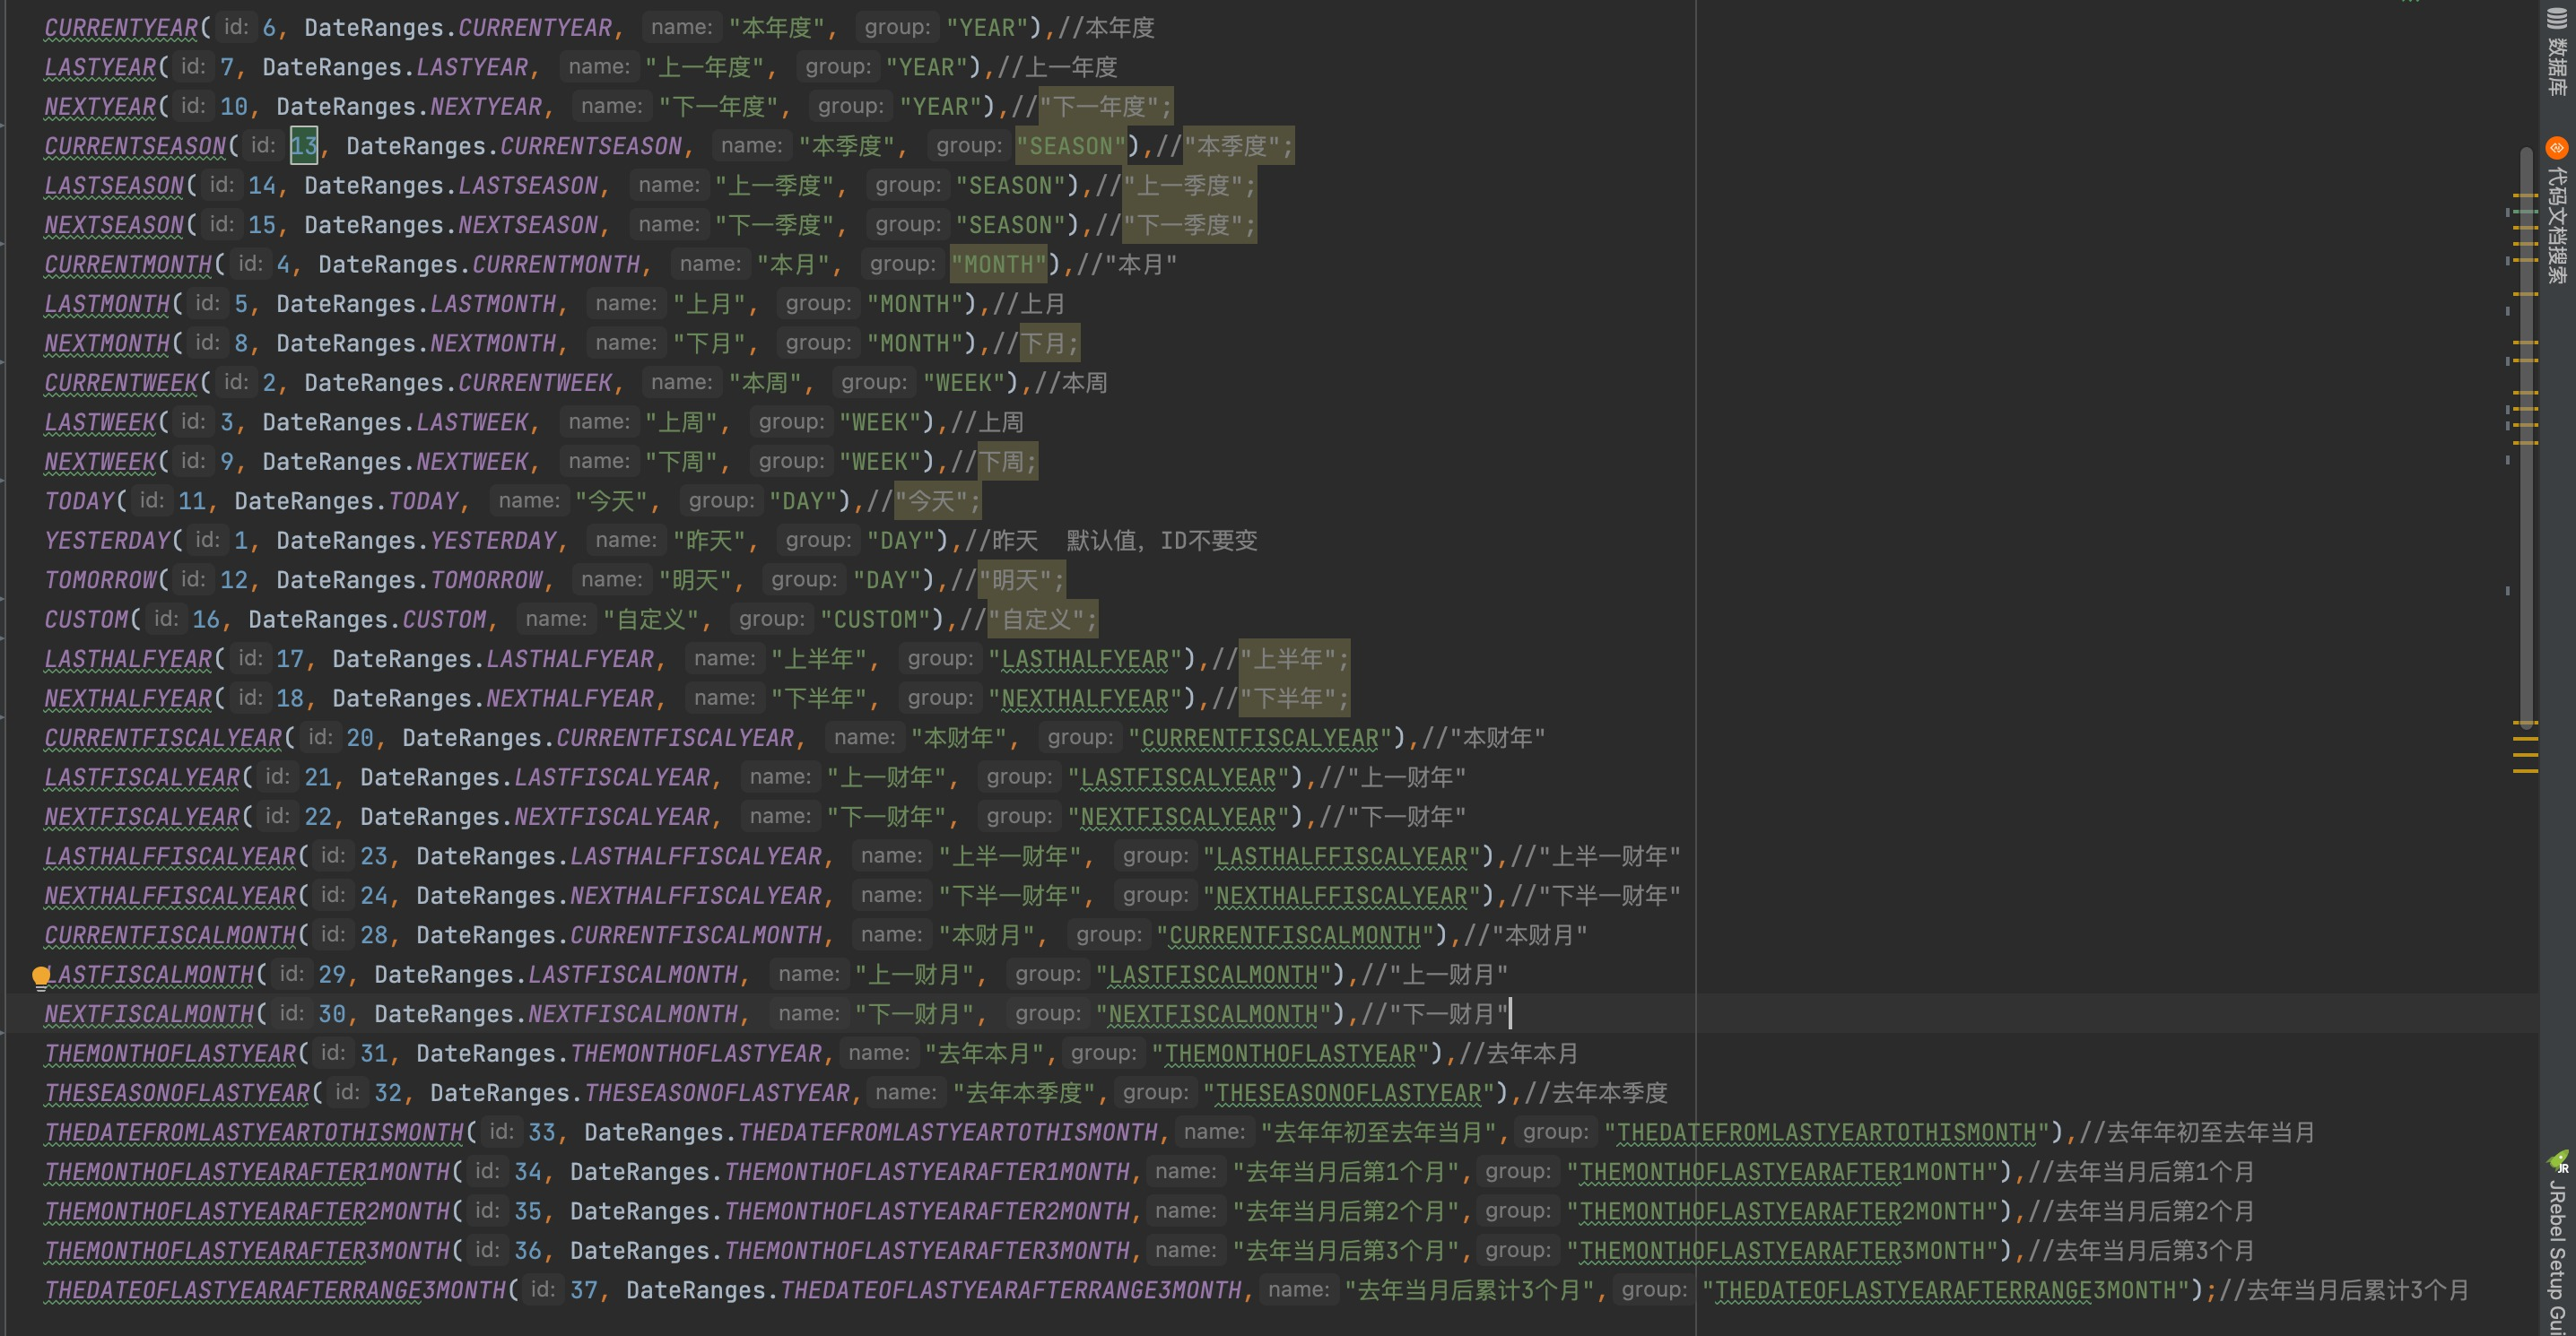
Task: Click the trailing comment 去年当月后累计3个月
Action: [x=2344, y=1291]
